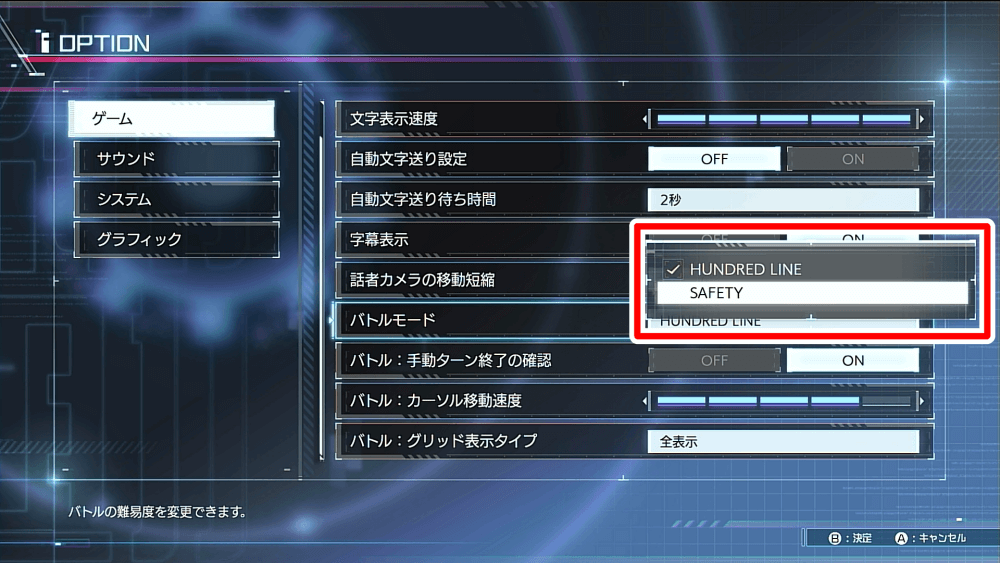The image size is (1000, 563).
Task: Choose SAFETY in battle mode list
Action: (812, 293)
